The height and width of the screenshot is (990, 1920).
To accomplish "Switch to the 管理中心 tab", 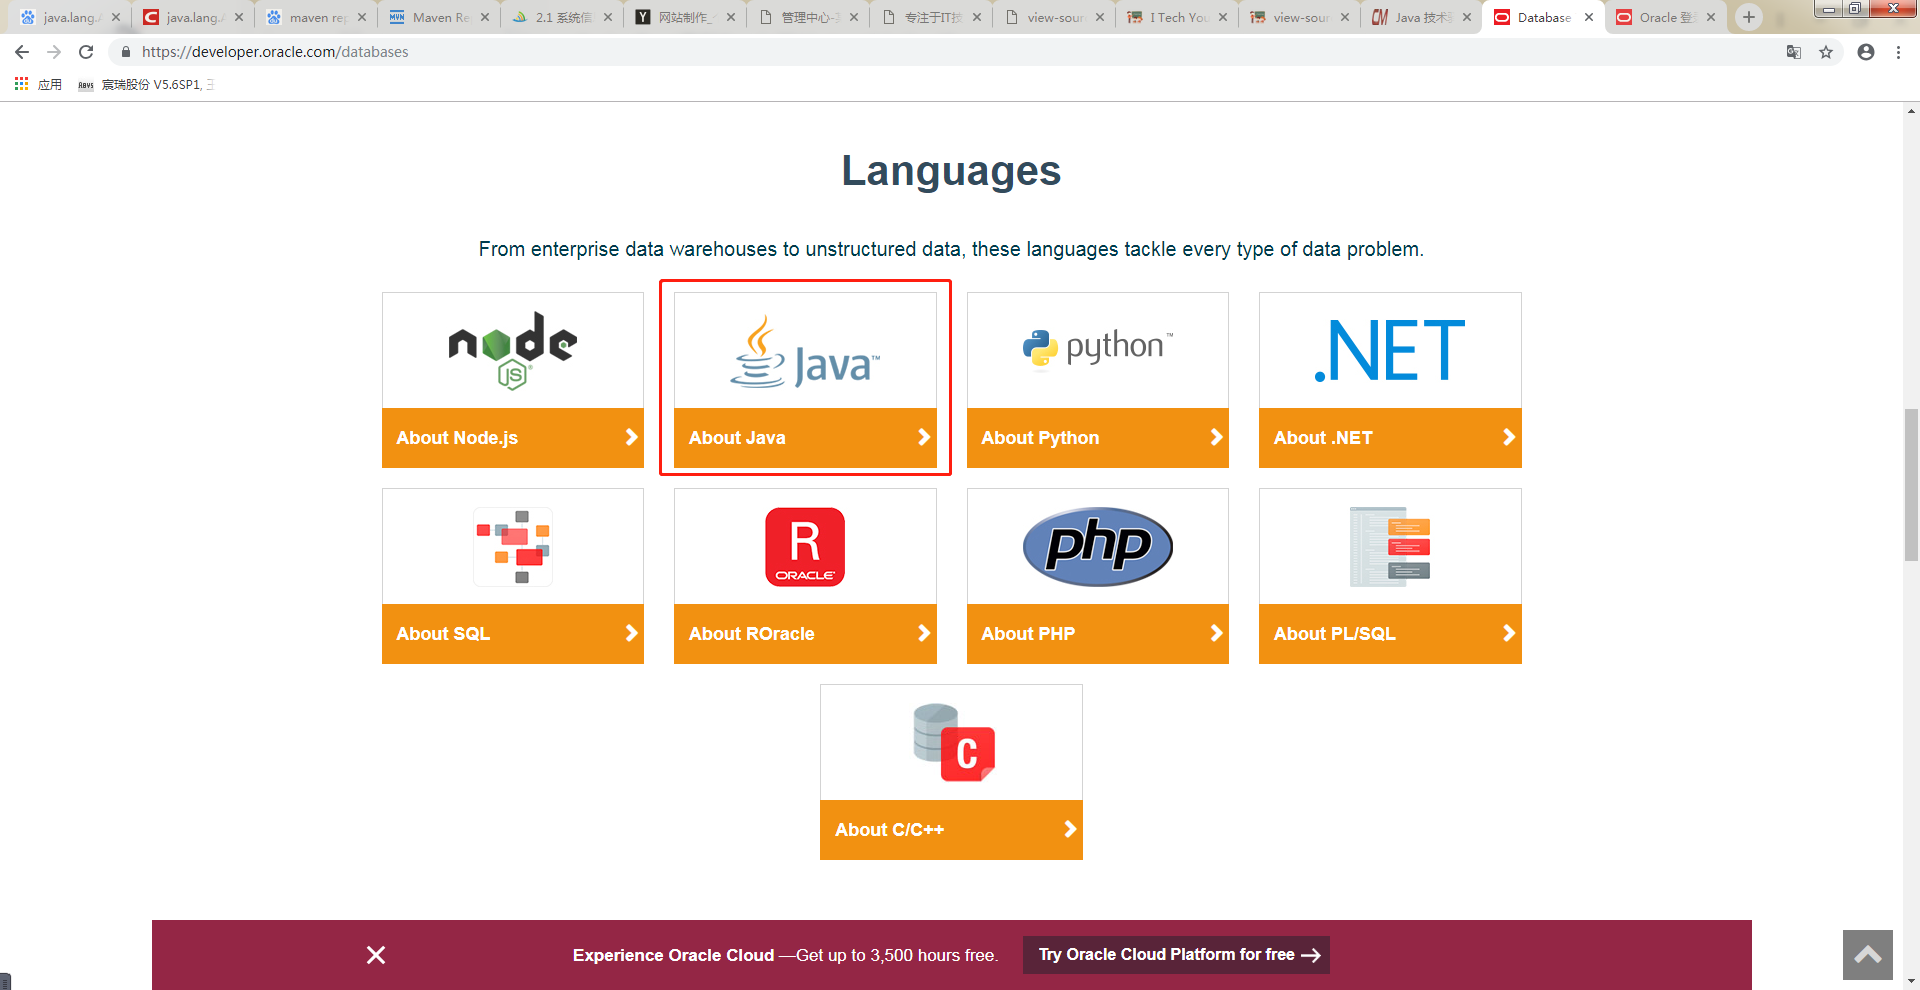I will [807, 17].
